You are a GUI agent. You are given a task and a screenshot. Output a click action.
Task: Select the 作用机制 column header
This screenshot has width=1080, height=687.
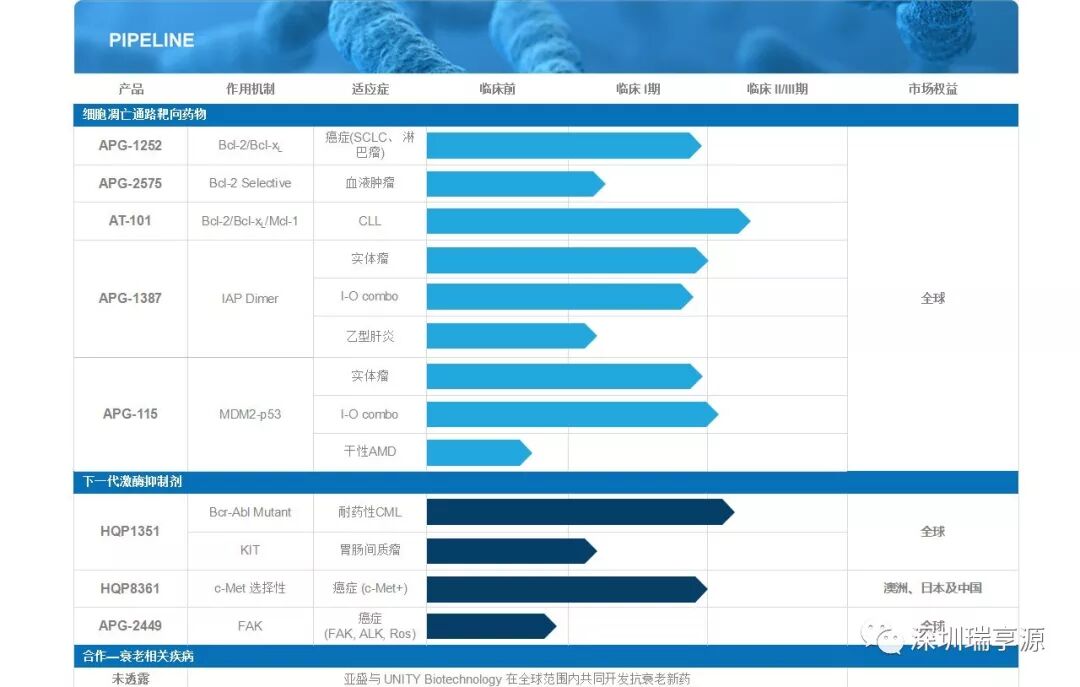(250, 88)
